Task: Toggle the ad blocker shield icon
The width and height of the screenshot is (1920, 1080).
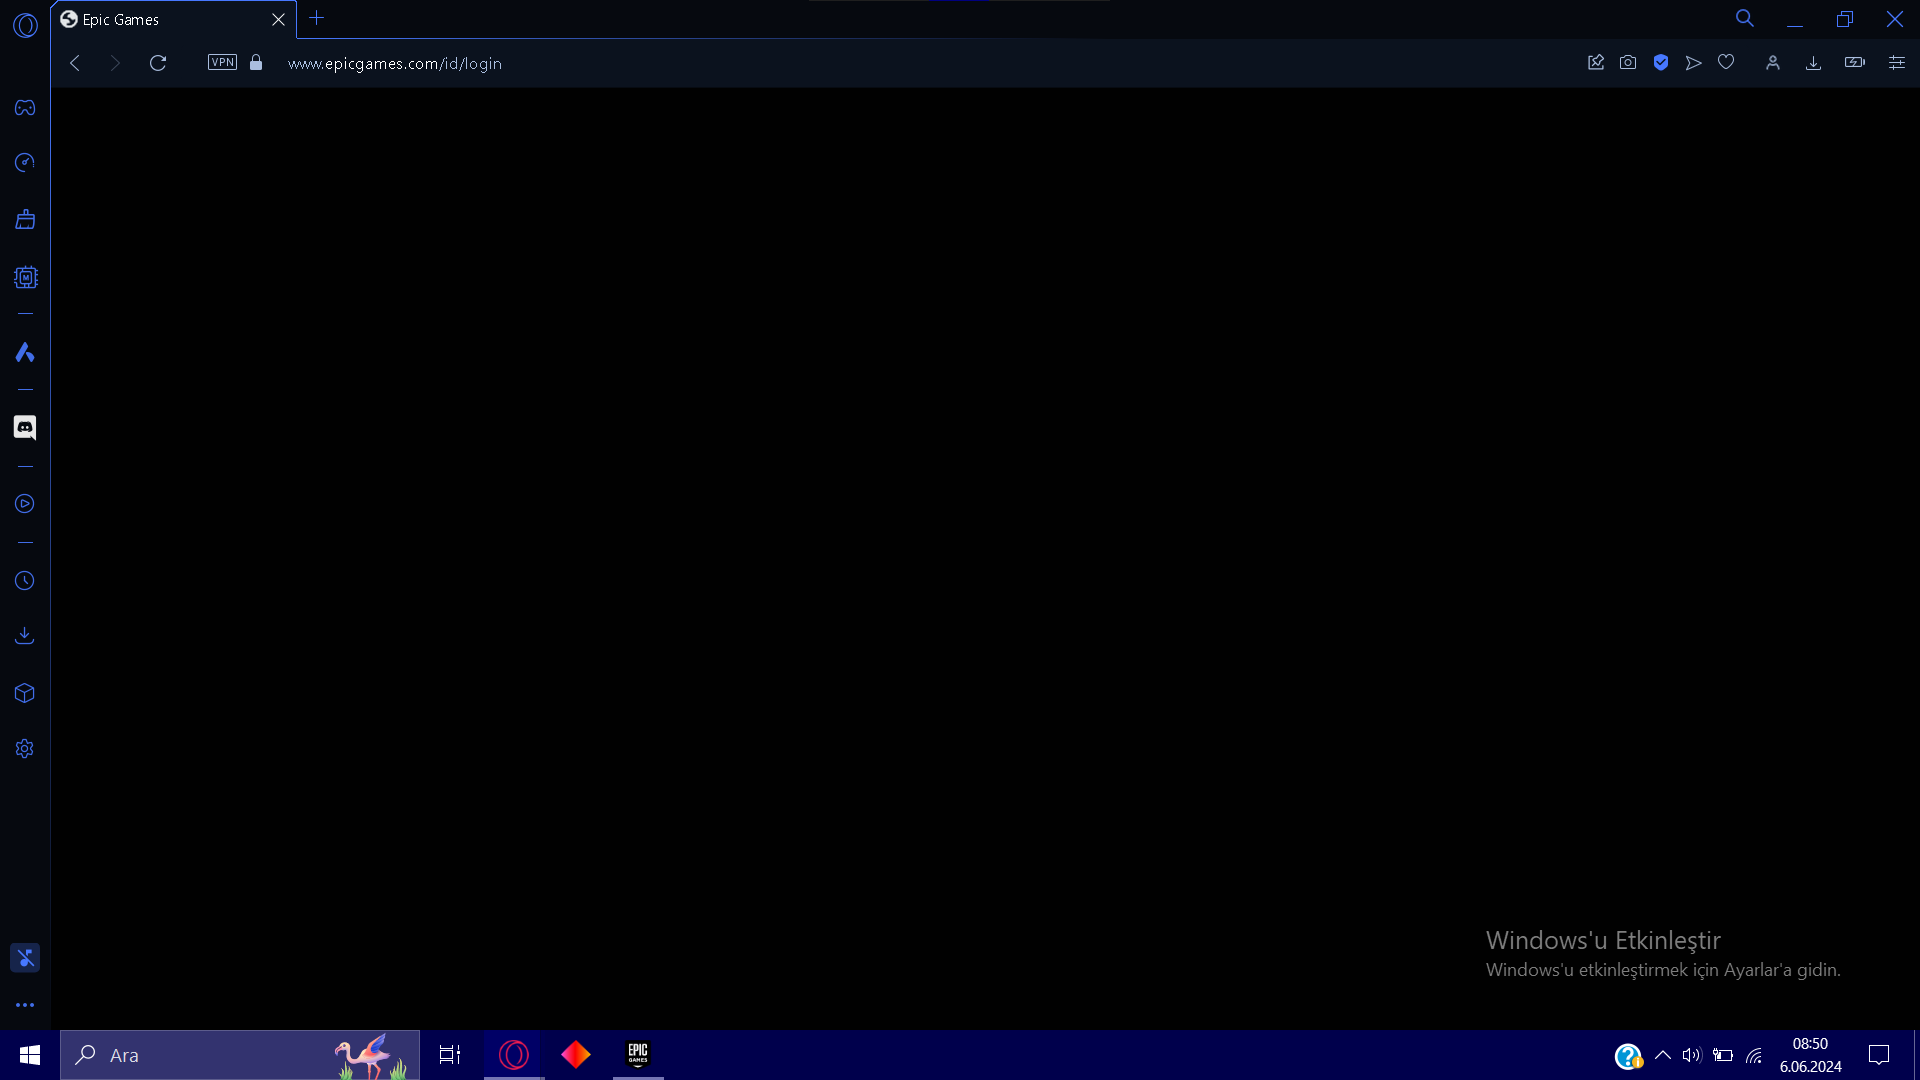Action: click(1661, 63)
